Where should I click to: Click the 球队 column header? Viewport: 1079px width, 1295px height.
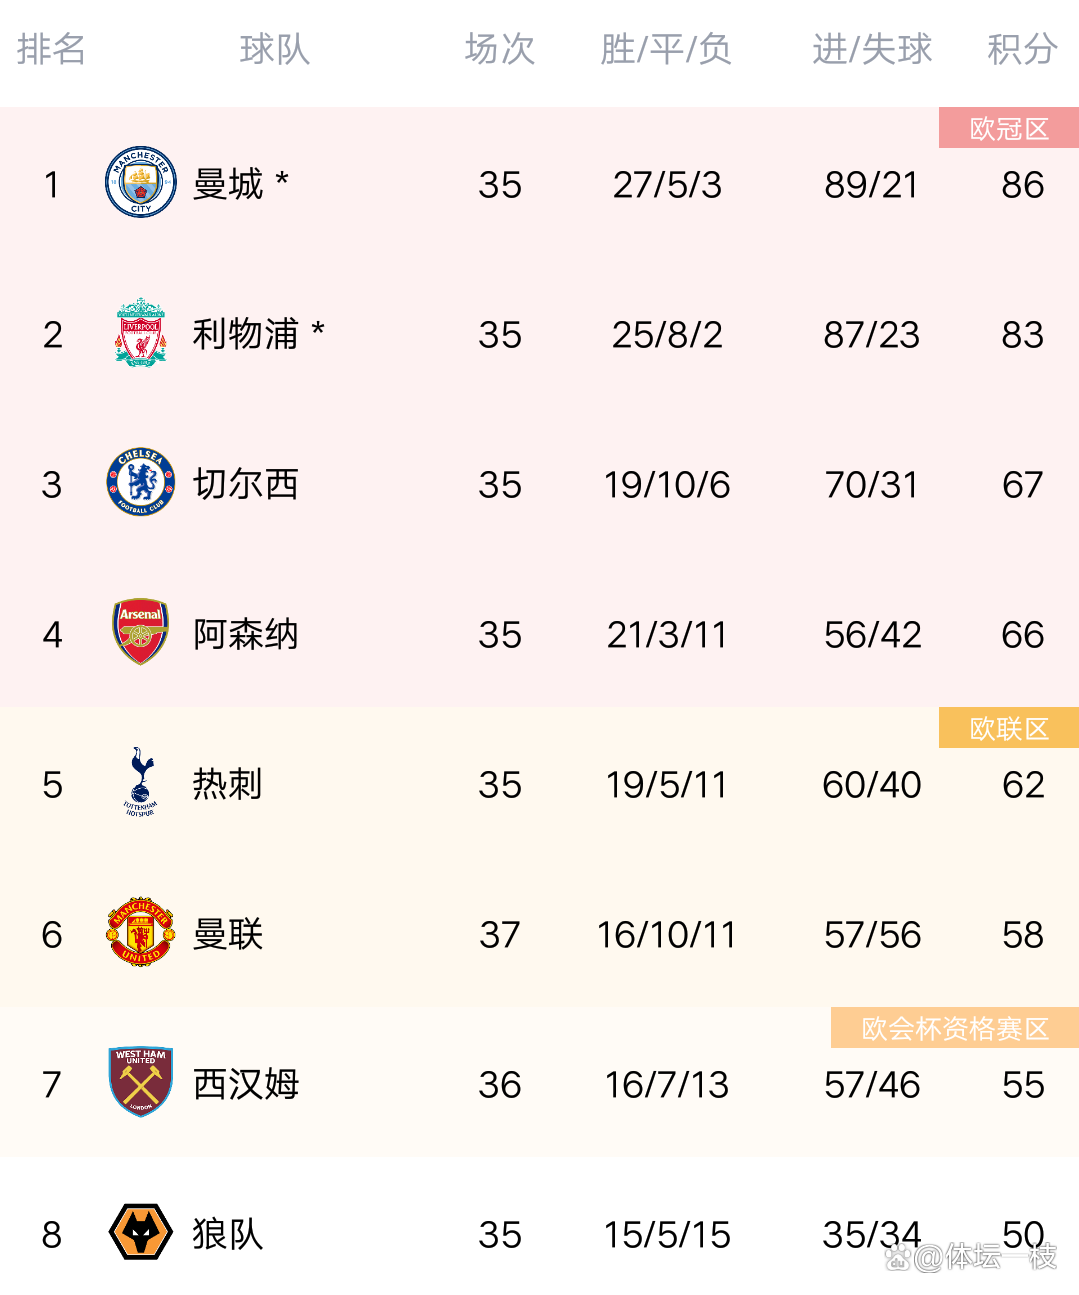coord(275,49)
